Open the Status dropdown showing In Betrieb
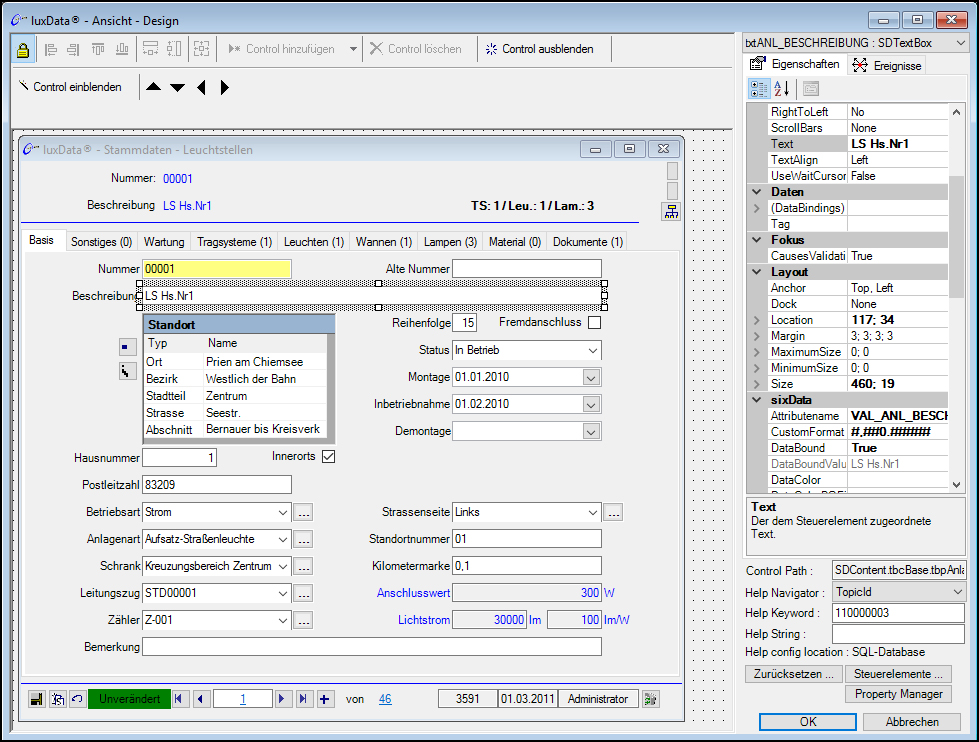Viewport: 979px width, 742px height. point(592,351)
